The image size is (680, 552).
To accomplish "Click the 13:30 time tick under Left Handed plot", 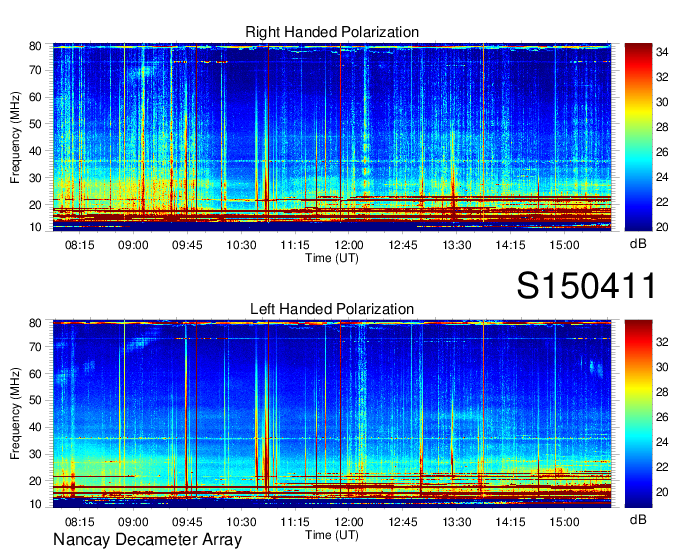I will point(457,522).
